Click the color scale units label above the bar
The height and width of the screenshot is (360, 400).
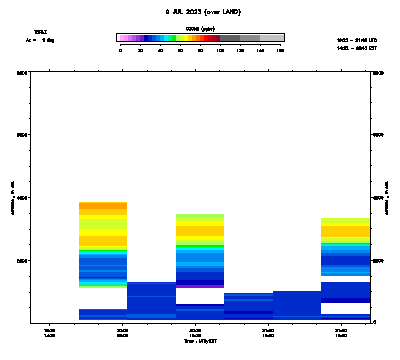pyautogui.click(x=200, y=29)
